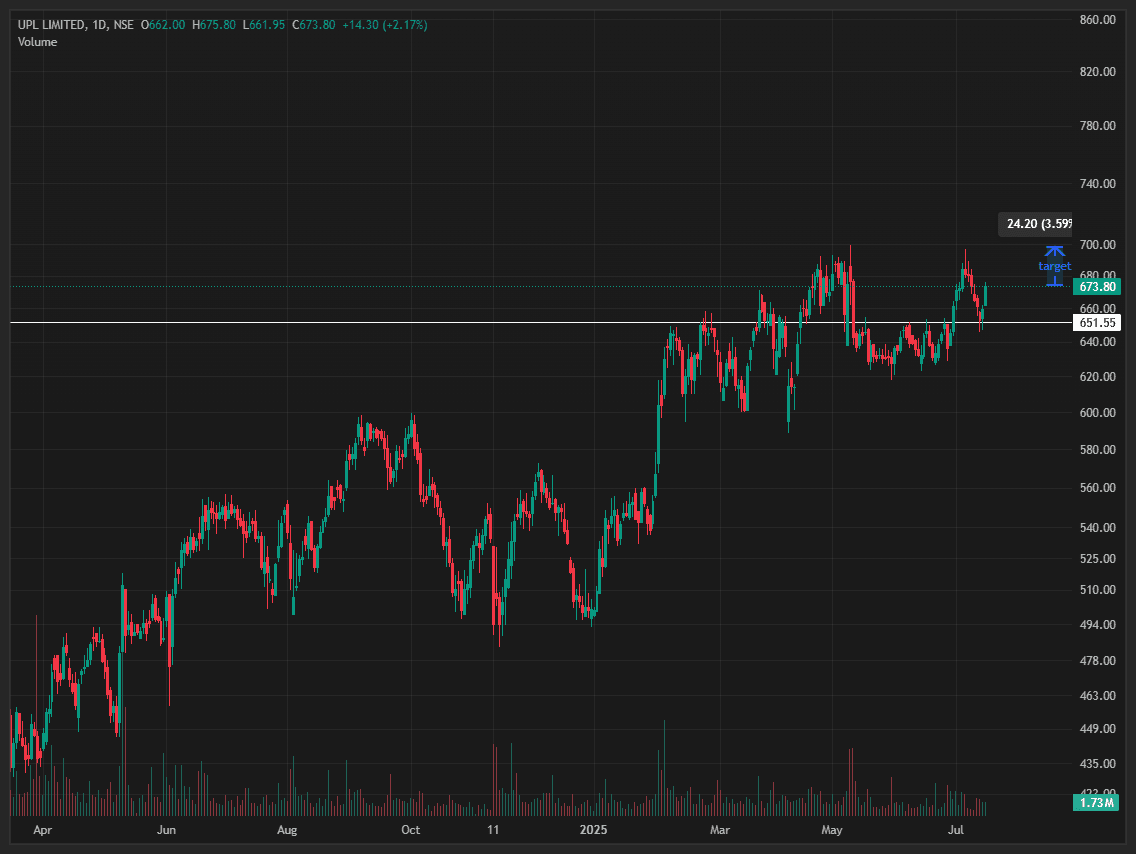Click the 560.00 price axis label
The width and height of the screenshot is (1136, 854).
click(1098, 487)
